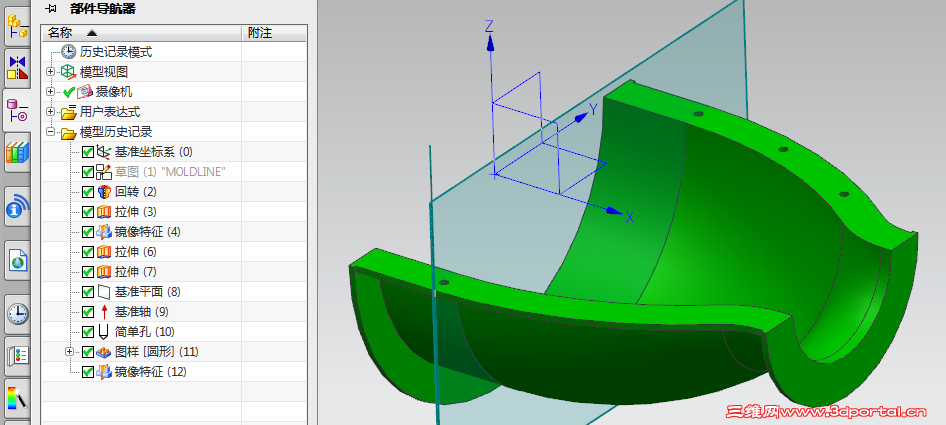Select 基准平面 (8) feature text
946x425 pixels.
(147, 292)
